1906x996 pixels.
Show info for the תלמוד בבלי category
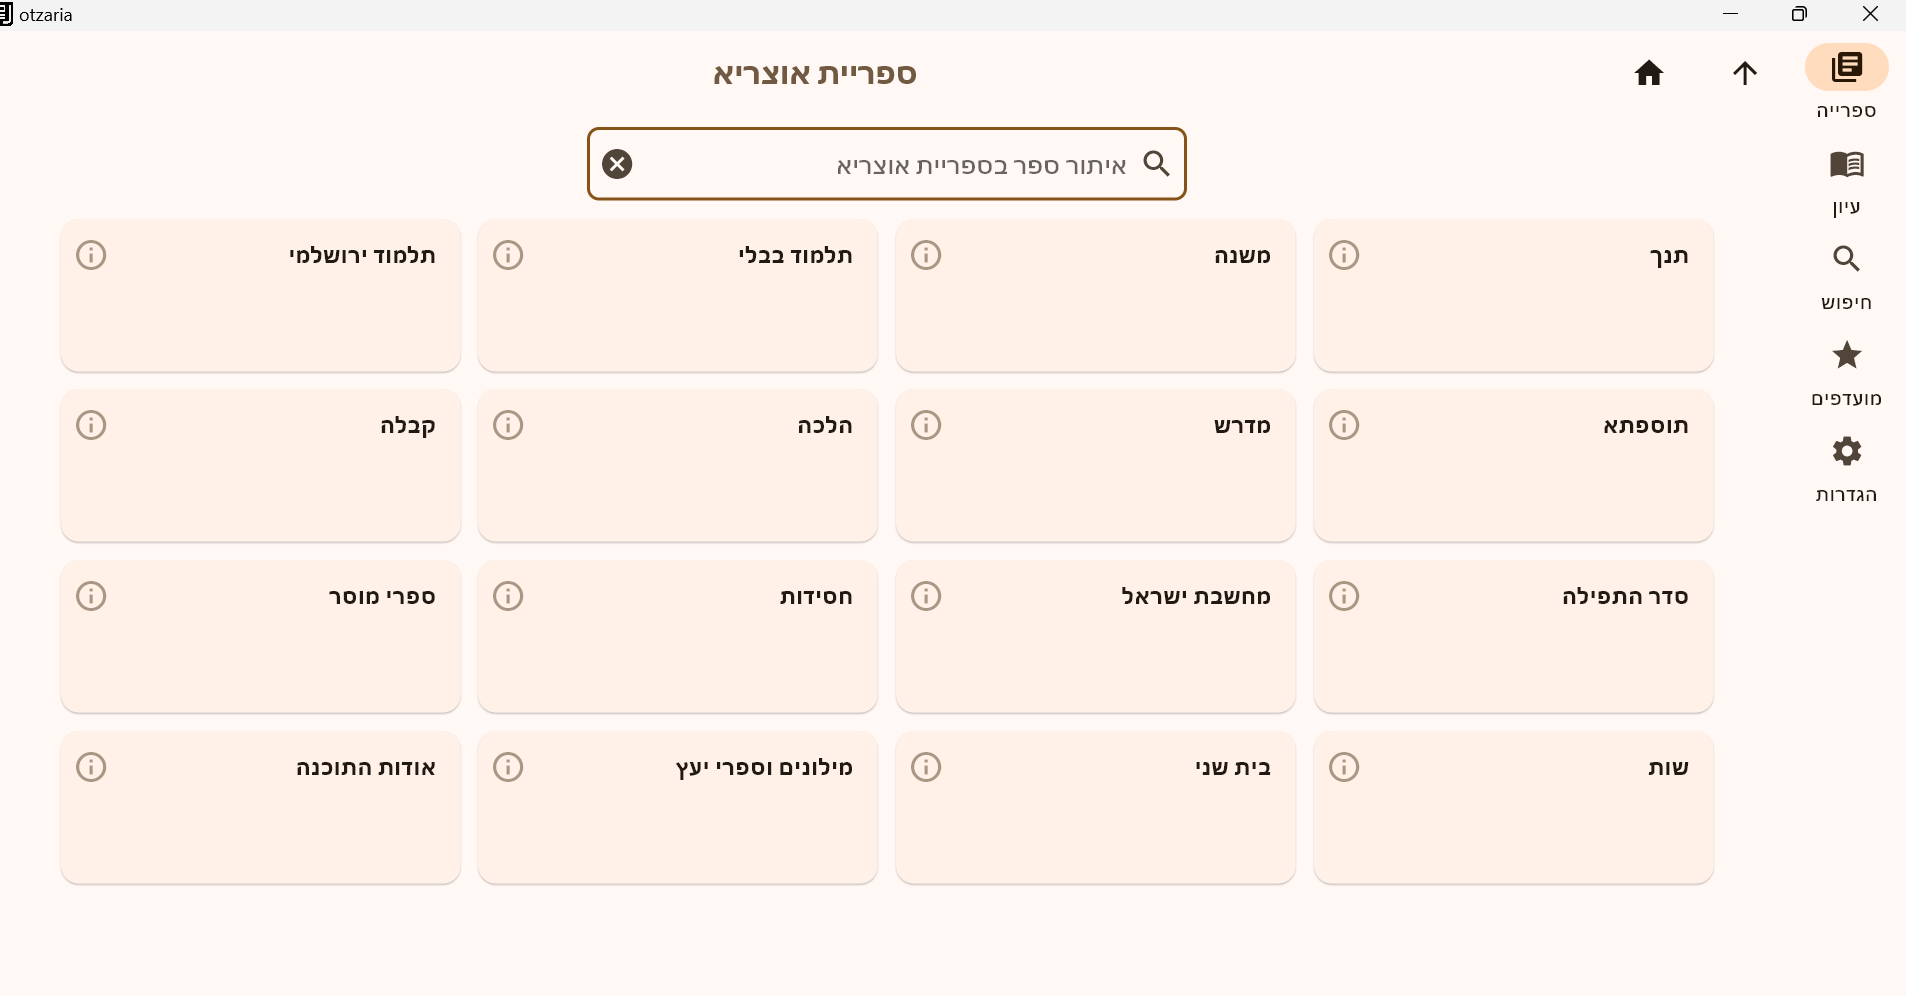508,255
